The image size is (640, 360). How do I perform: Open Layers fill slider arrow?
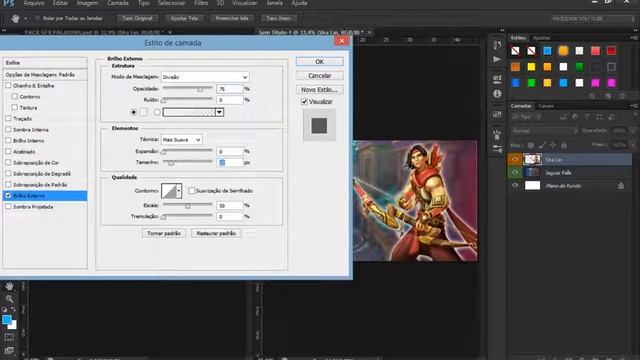coord(633,145)
